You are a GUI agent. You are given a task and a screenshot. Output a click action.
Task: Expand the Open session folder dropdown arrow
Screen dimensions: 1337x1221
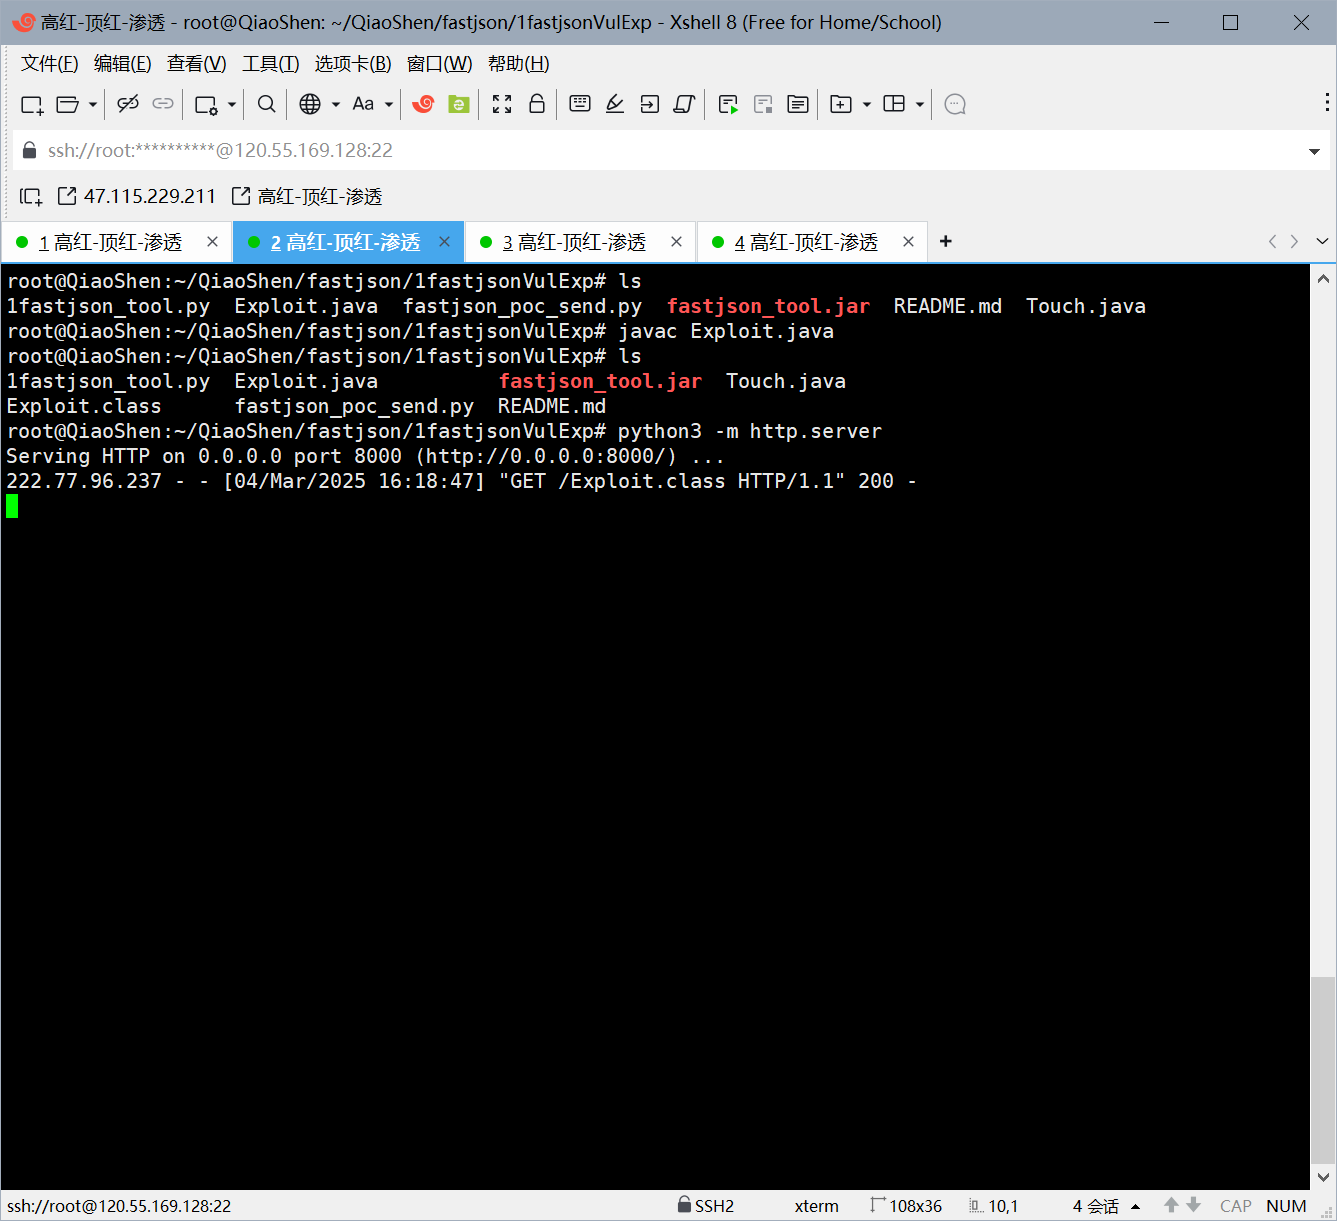click(93, 104)
